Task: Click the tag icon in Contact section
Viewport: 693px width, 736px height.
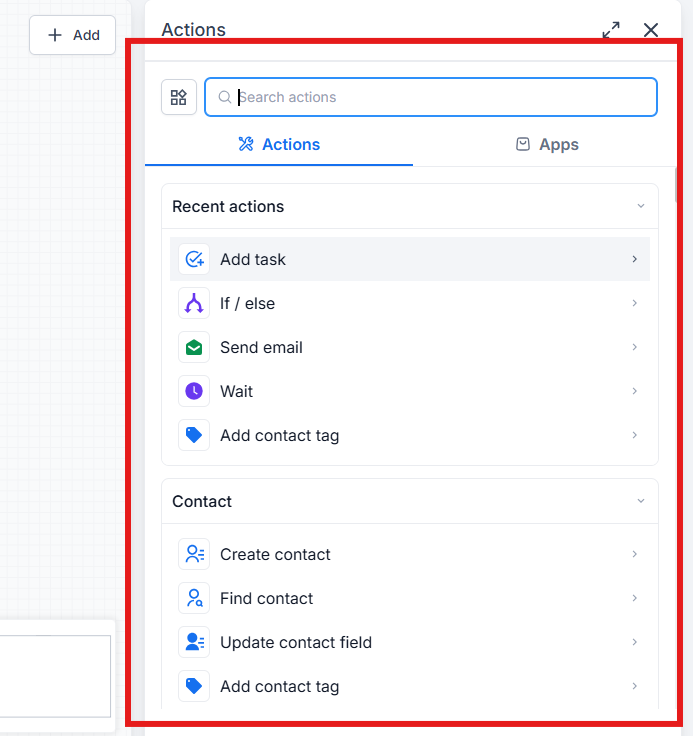Action: click(x=194, y=686)
